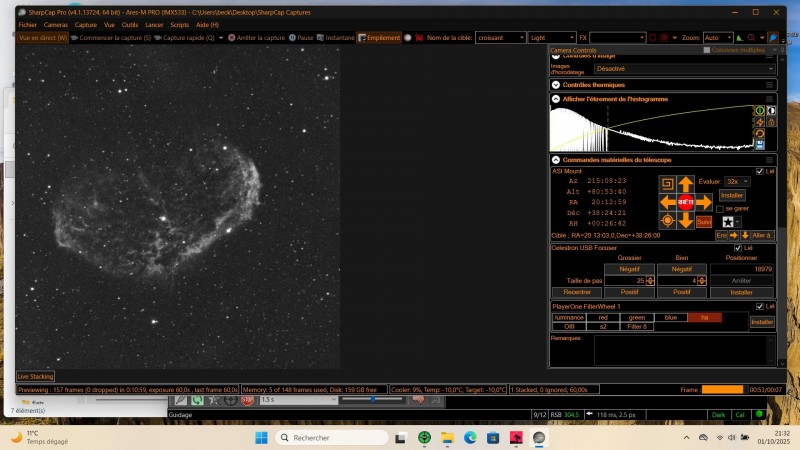This screenshot has width=800, height=450.
Task: Click the right-arrow icon next to Aller à
Action: pos(734,235)
